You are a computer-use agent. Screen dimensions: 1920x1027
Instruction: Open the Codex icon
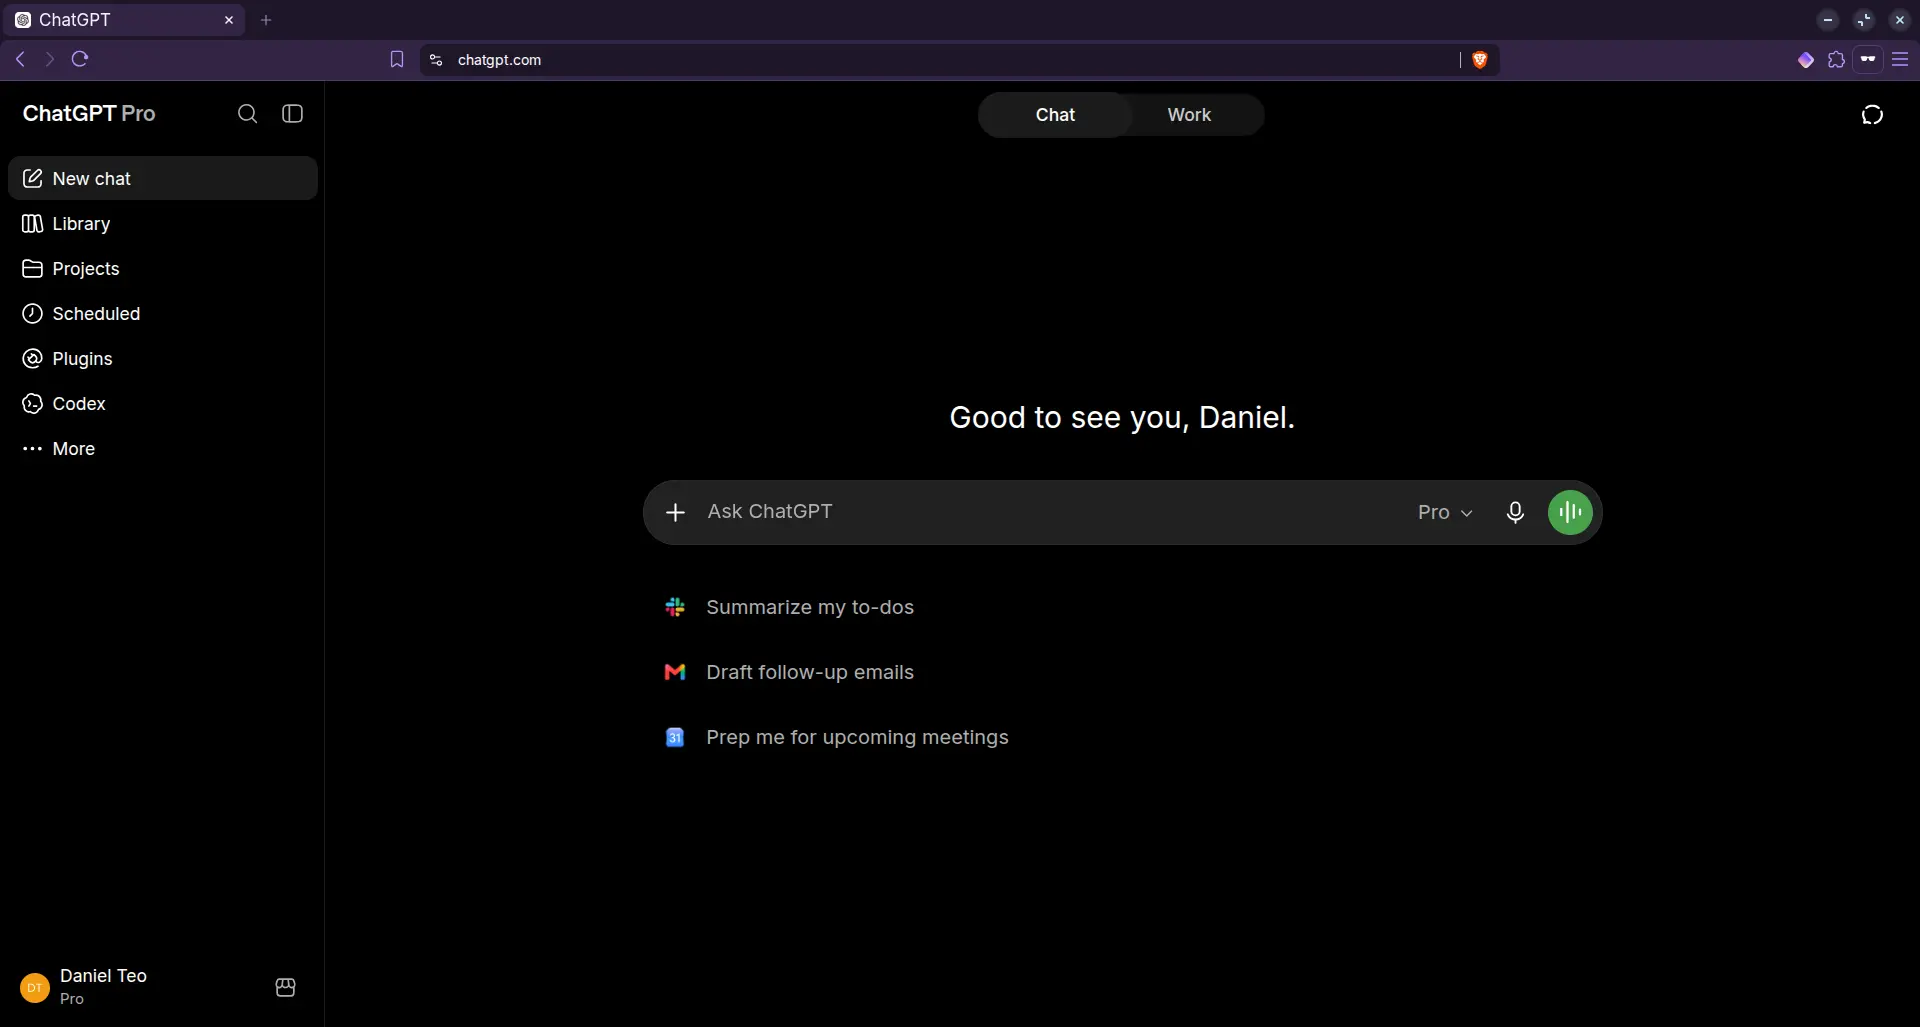32,403
